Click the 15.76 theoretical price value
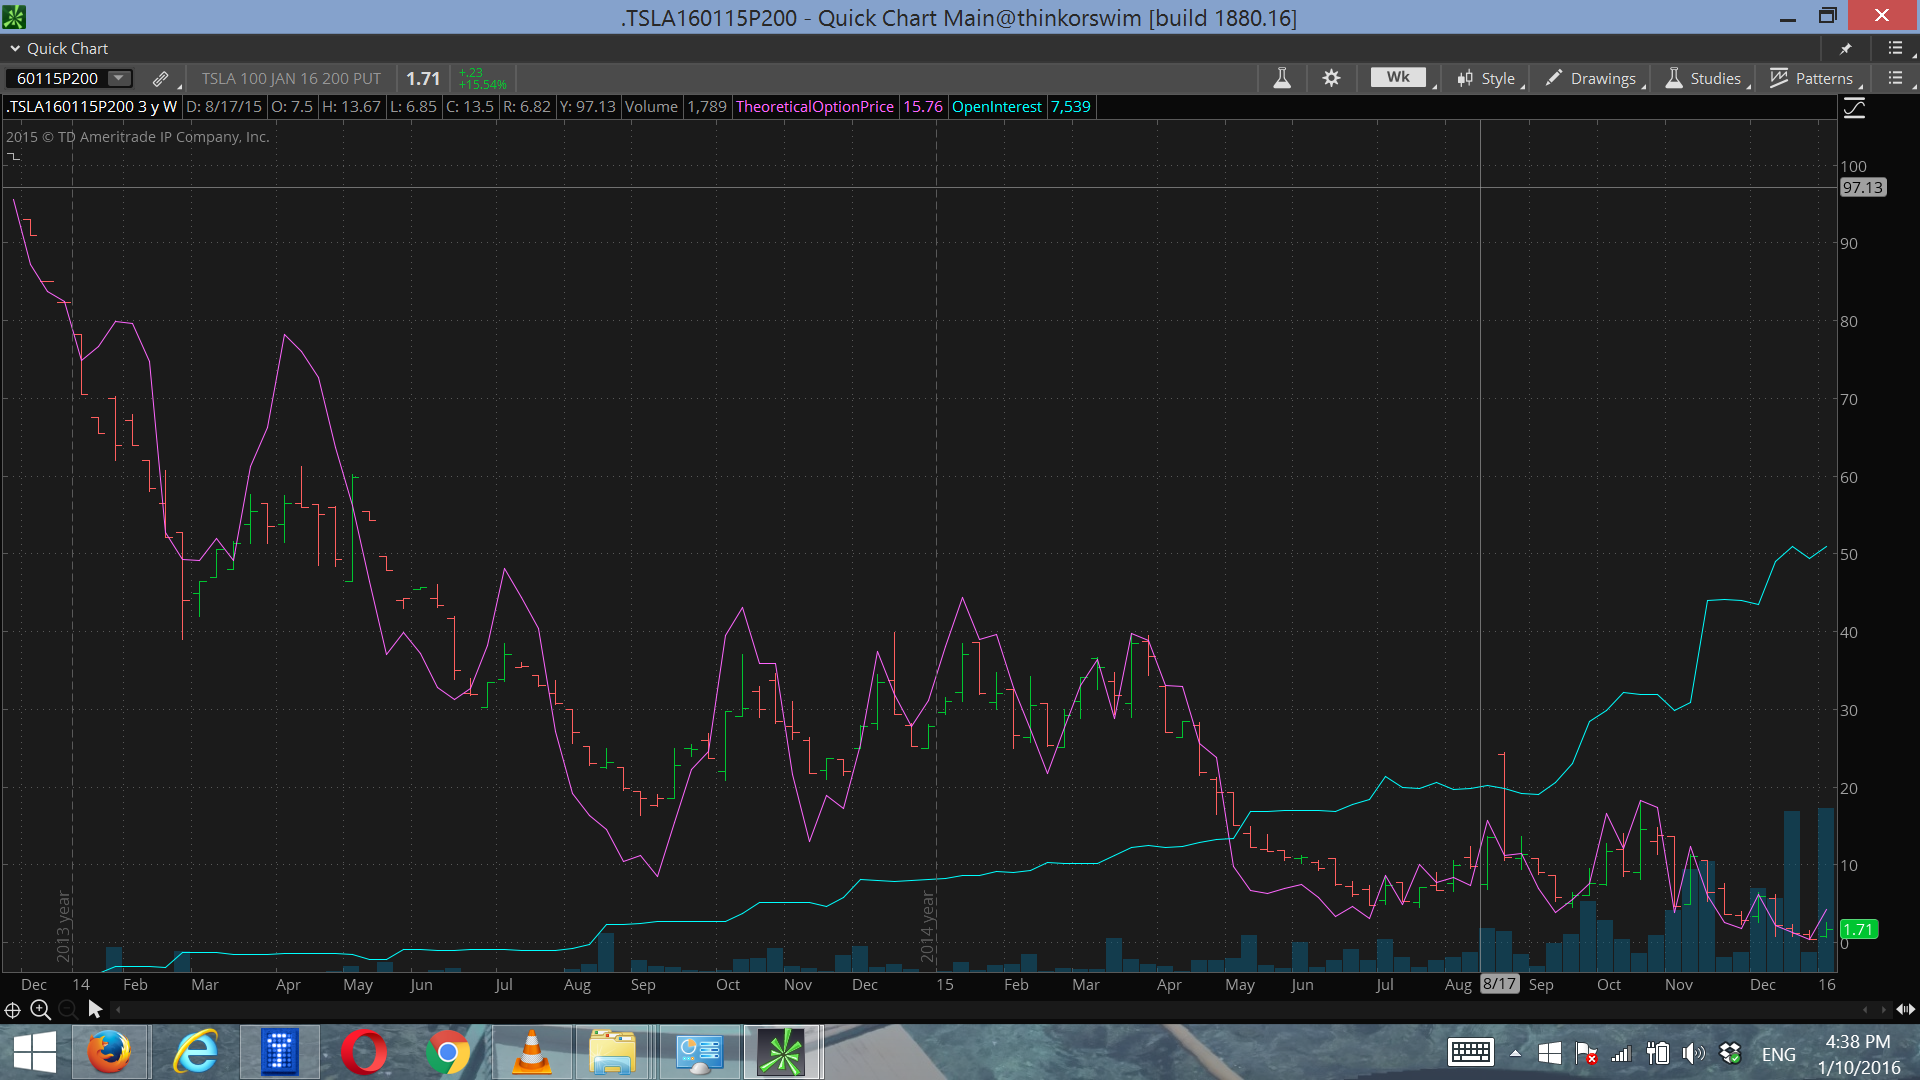This screenshot has width=1920, height=1080. pos(923,106)
